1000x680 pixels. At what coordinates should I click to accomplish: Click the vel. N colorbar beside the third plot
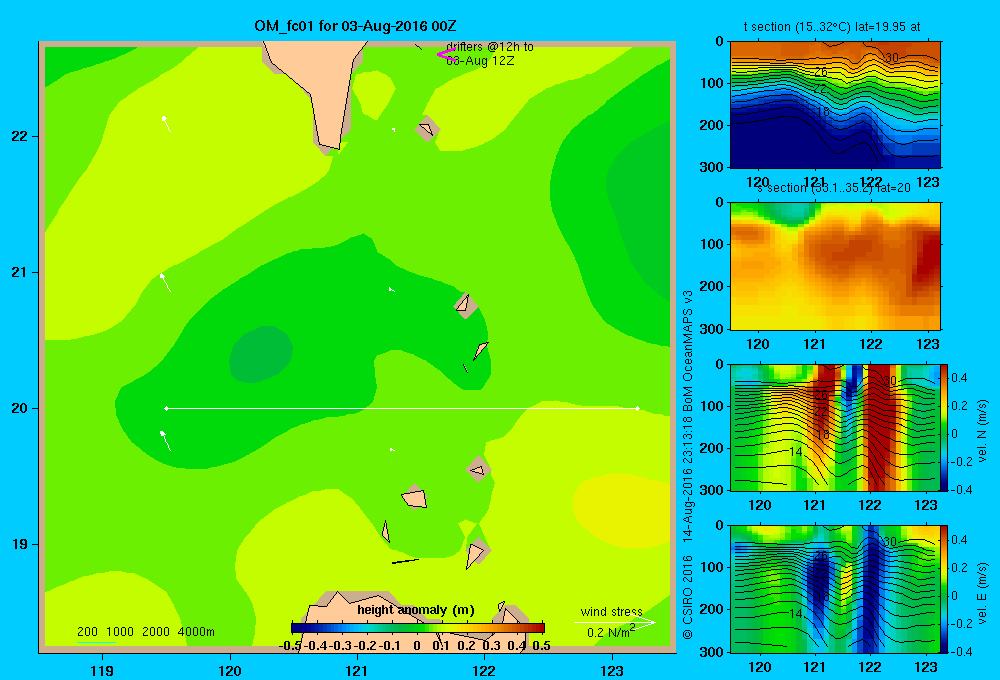(x=945, y=427)
